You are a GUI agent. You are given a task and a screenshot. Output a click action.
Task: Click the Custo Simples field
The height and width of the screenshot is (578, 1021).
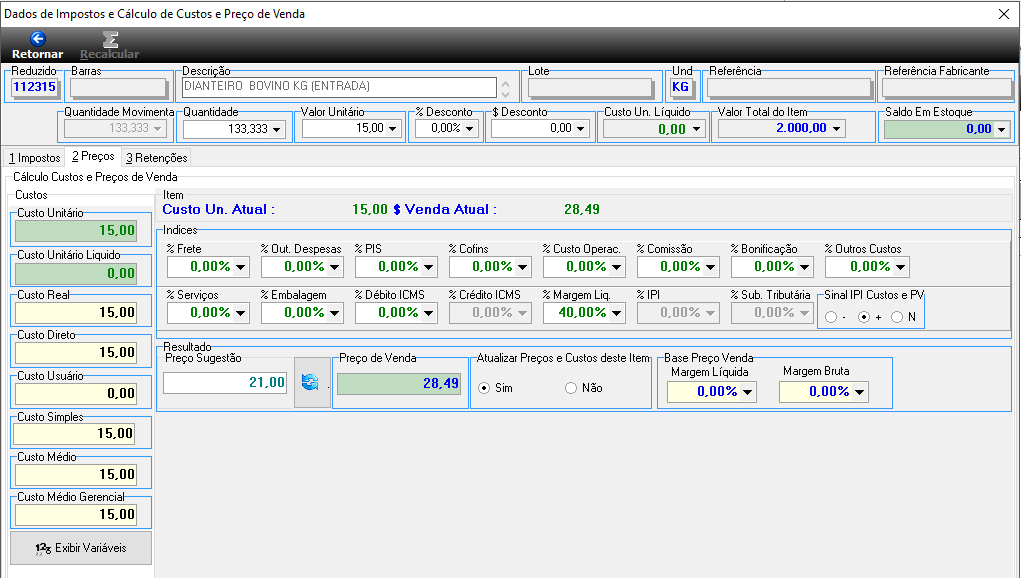point(75,434)
